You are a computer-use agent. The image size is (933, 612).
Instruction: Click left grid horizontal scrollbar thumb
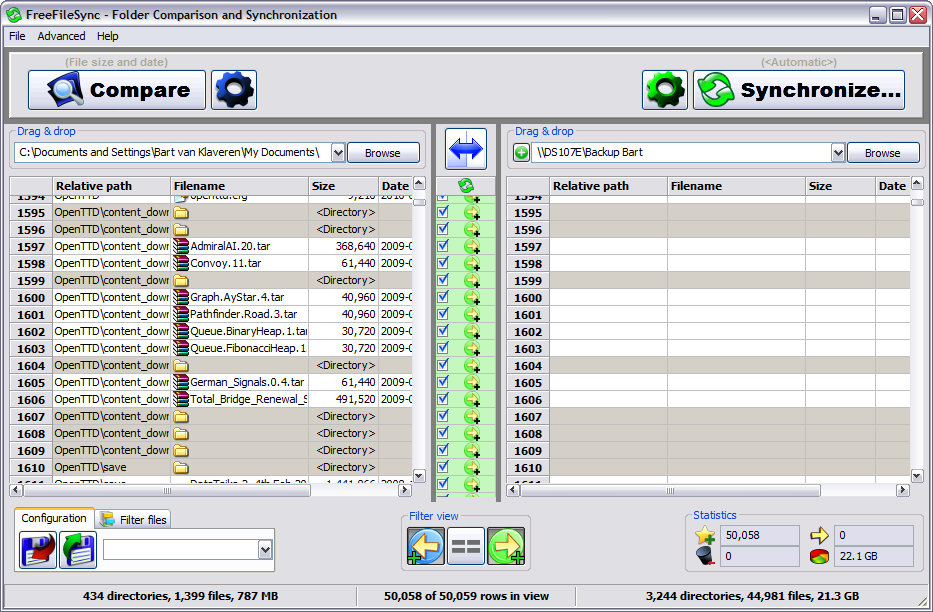point(167,491)
